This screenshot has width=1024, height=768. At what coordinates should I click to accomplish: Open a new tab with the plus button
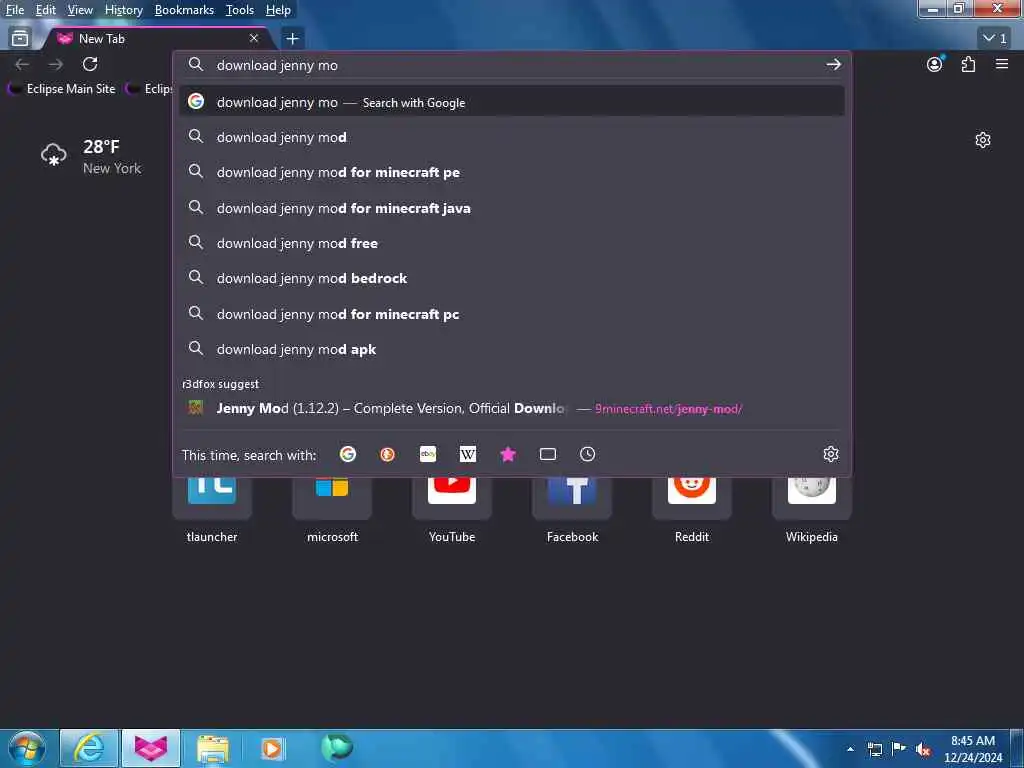click(293, 39)
